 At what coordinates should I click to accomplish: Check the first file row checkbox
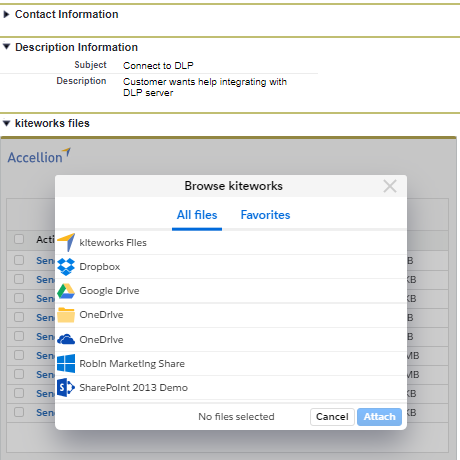(19, 260)
